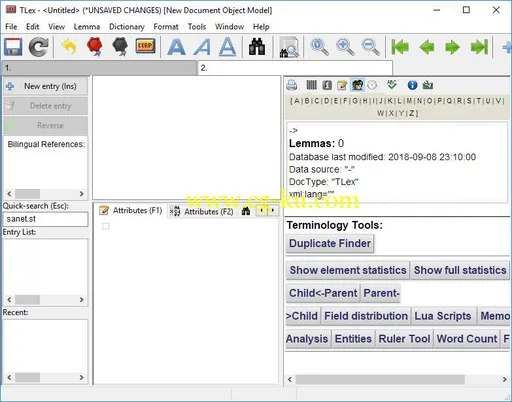Click the highlighted person face icon
This screenshot has height=402, width=512.
pyautogui.click(x=358, y=85)
